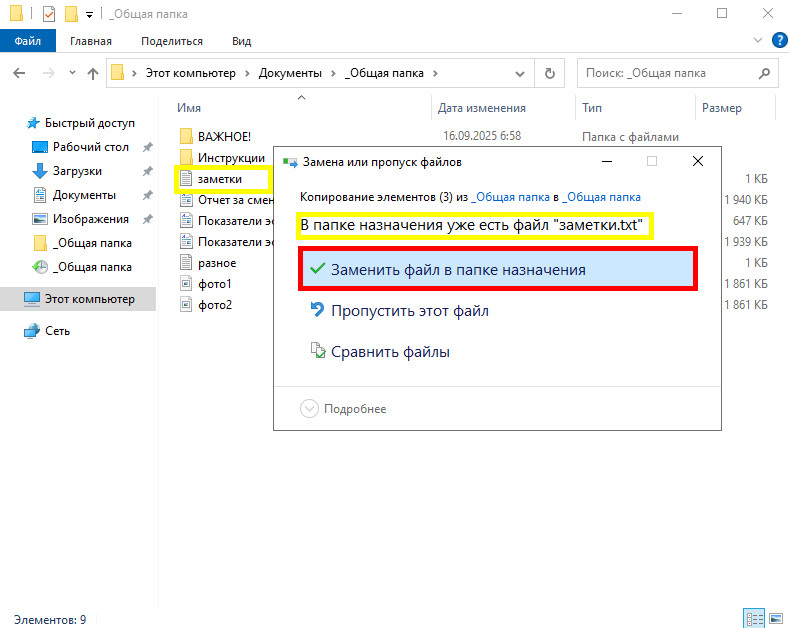Open recent locations dropdown next to Forward arrow
Image resolution: width=789 pixels, height=628 pixels.
71,73
